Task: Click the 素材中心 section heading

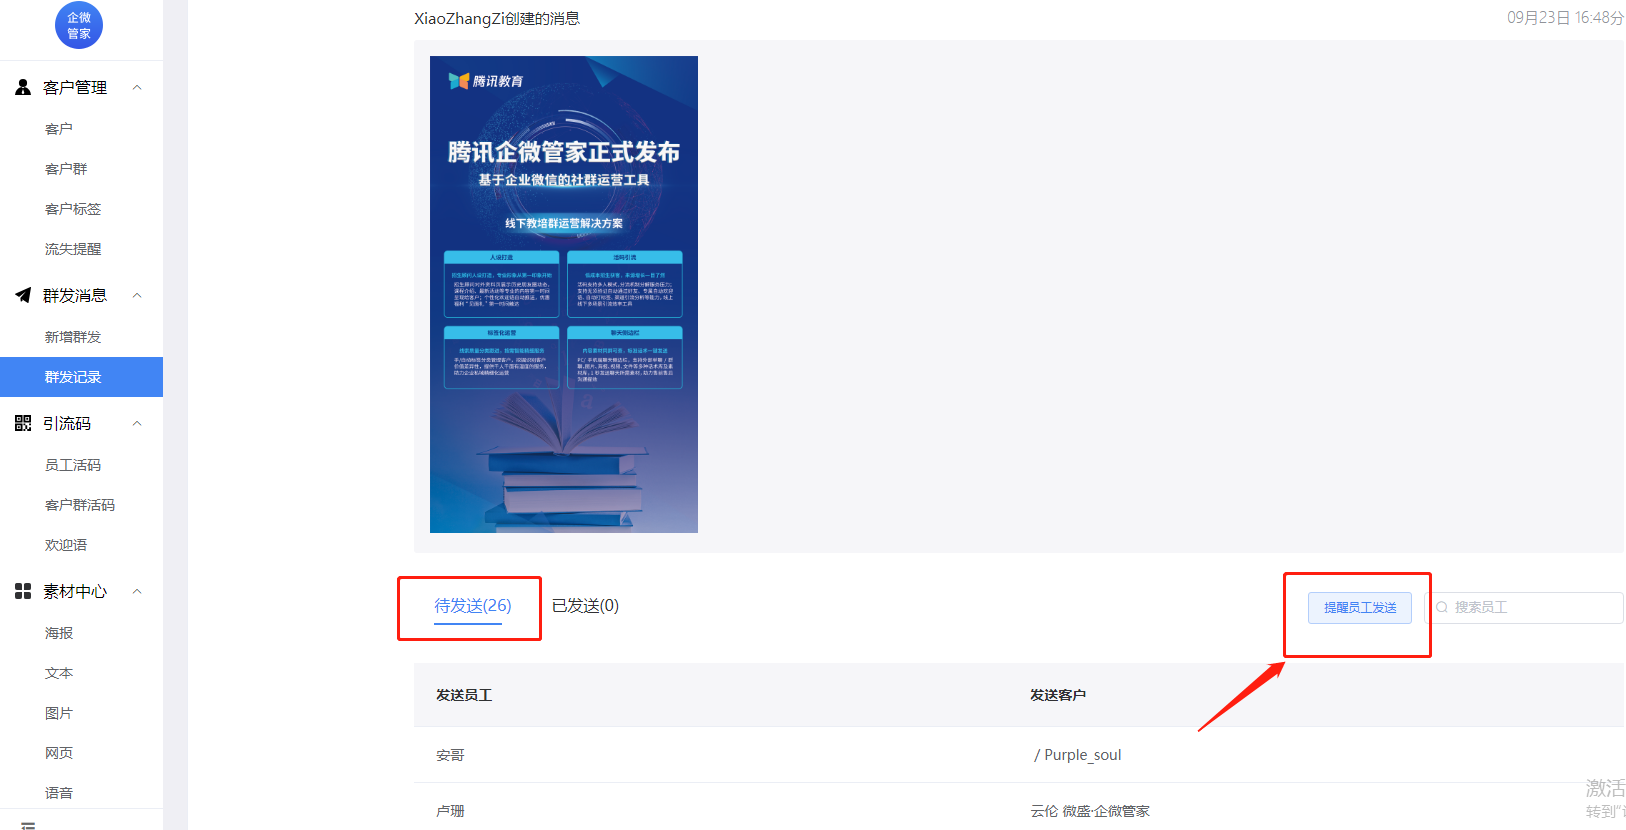Action: [75, 591]
